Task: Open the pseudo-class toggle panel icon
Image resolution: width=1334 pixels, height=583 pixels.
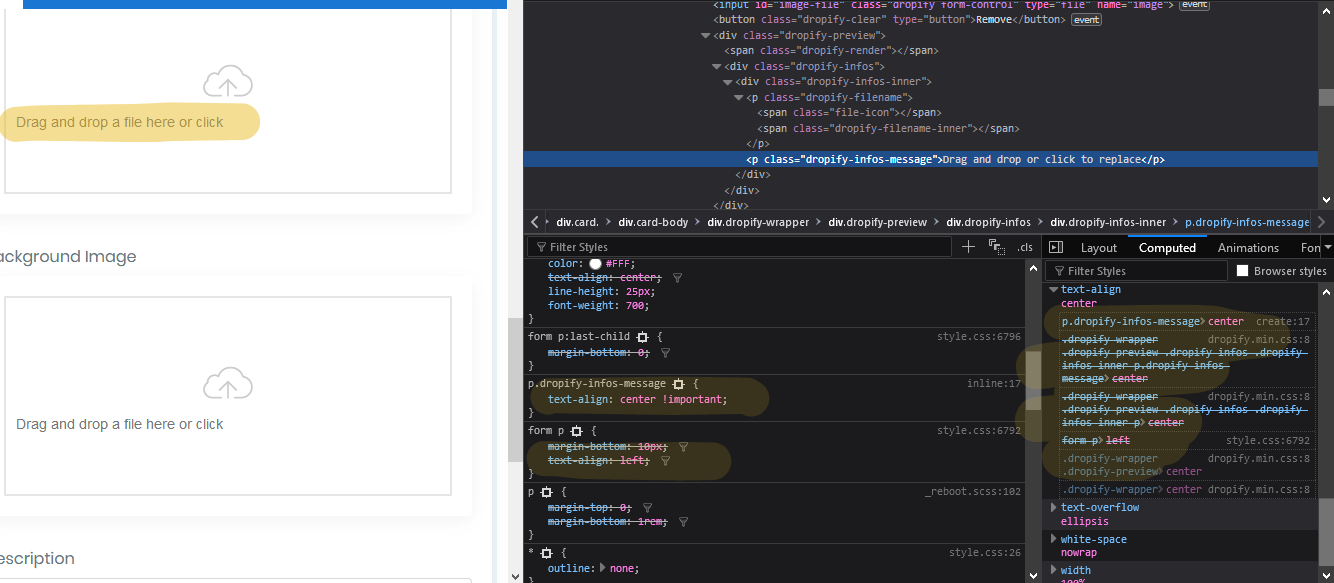Action: coord(997,245)
